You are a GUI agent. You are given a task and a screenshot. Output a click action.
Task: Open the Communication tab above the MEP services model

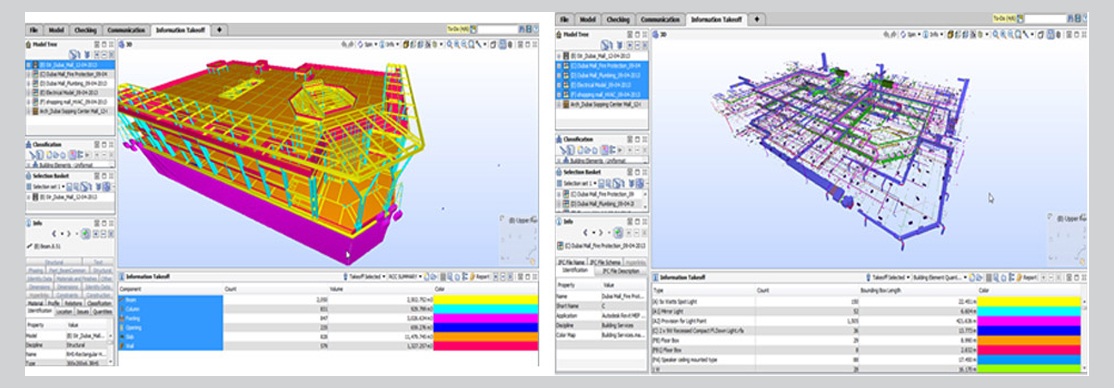660,20
